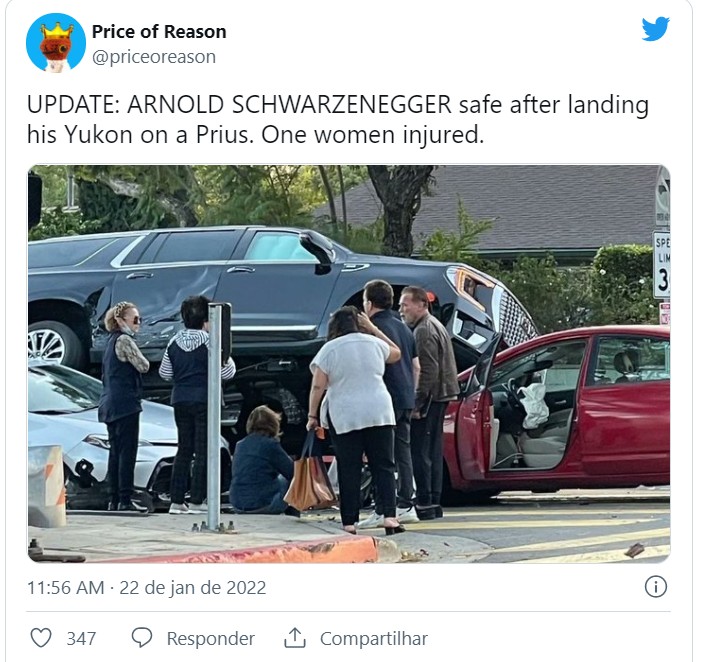Click the reply speech bubble icon
This screenshot has height=662, width=710.
[x=142, y=638]
